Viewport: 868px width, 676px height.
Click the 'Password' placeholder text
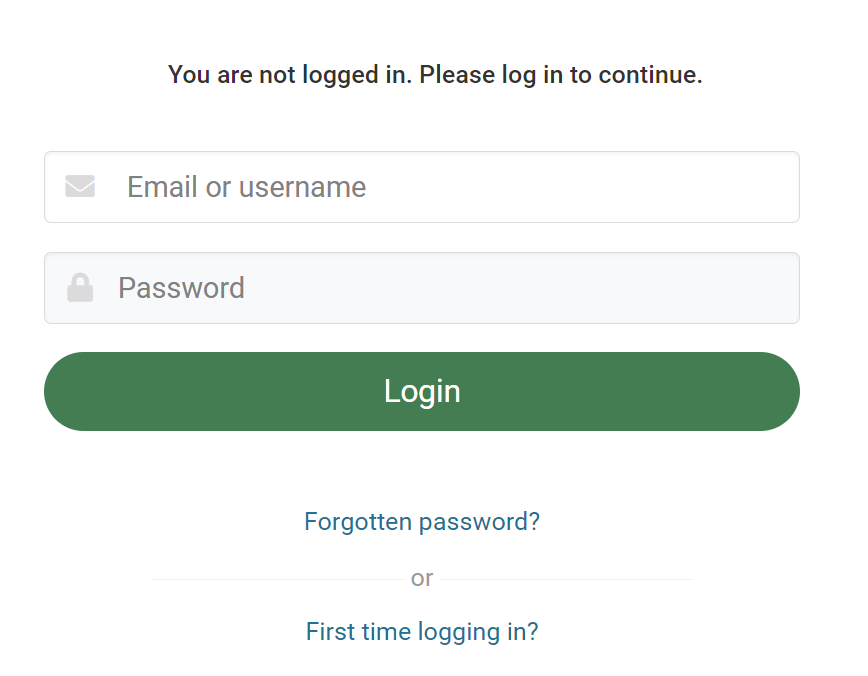point(181,288)
